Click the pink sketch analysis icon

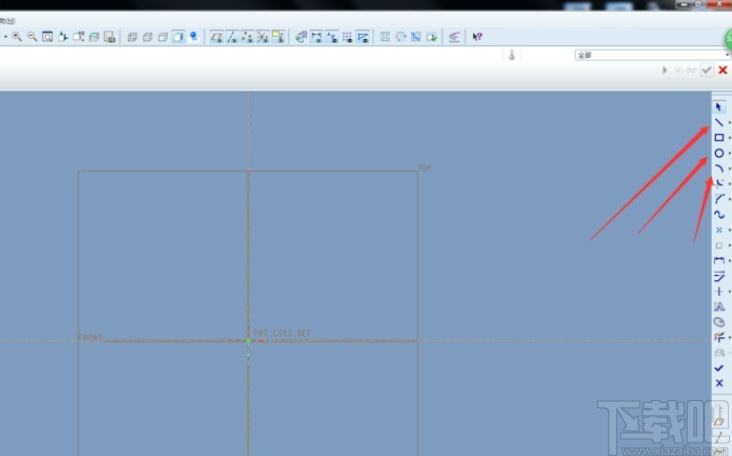(x=454, y=36)
